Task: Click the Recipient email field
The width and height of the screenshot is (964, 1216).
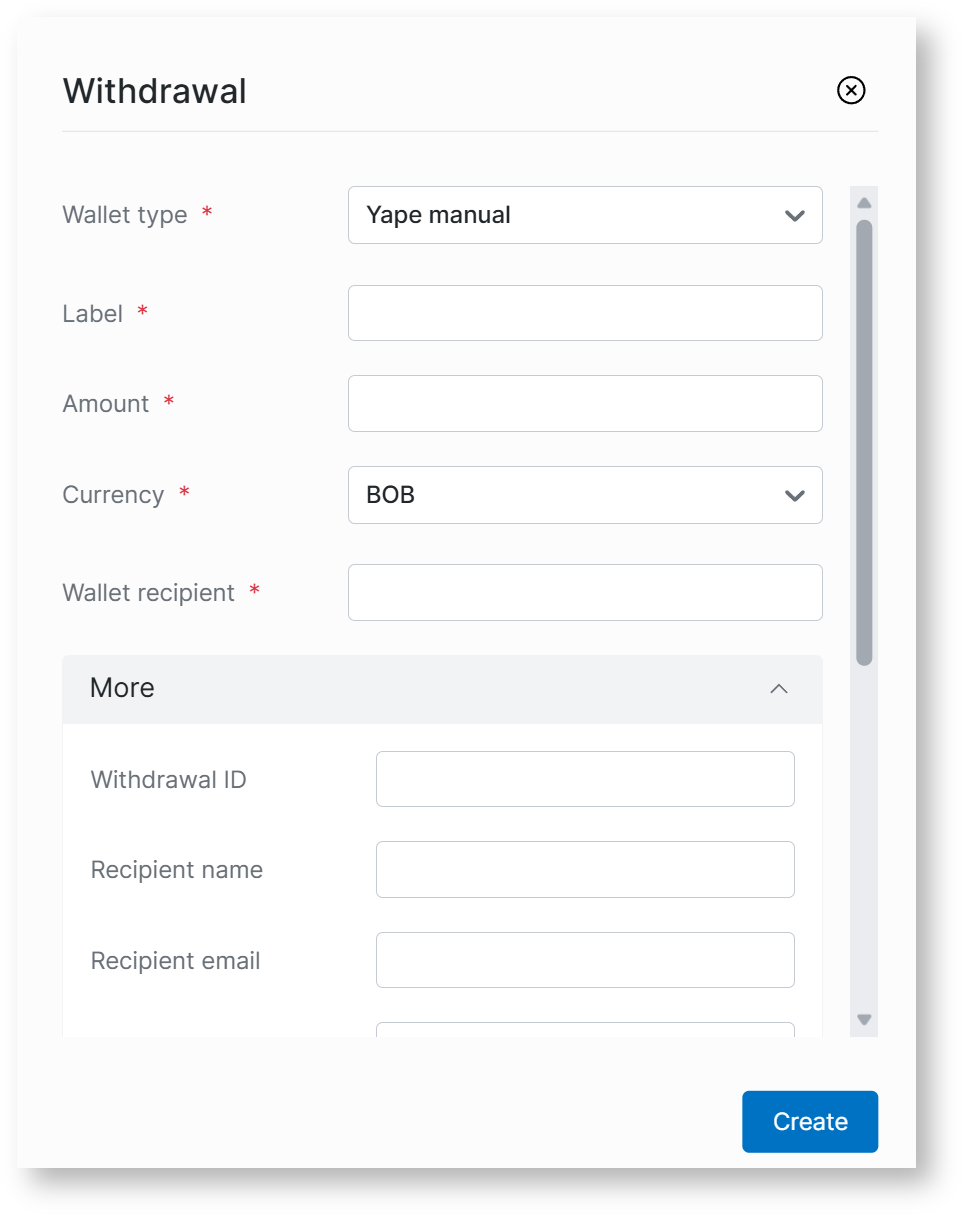Action: tap(584, 960)
